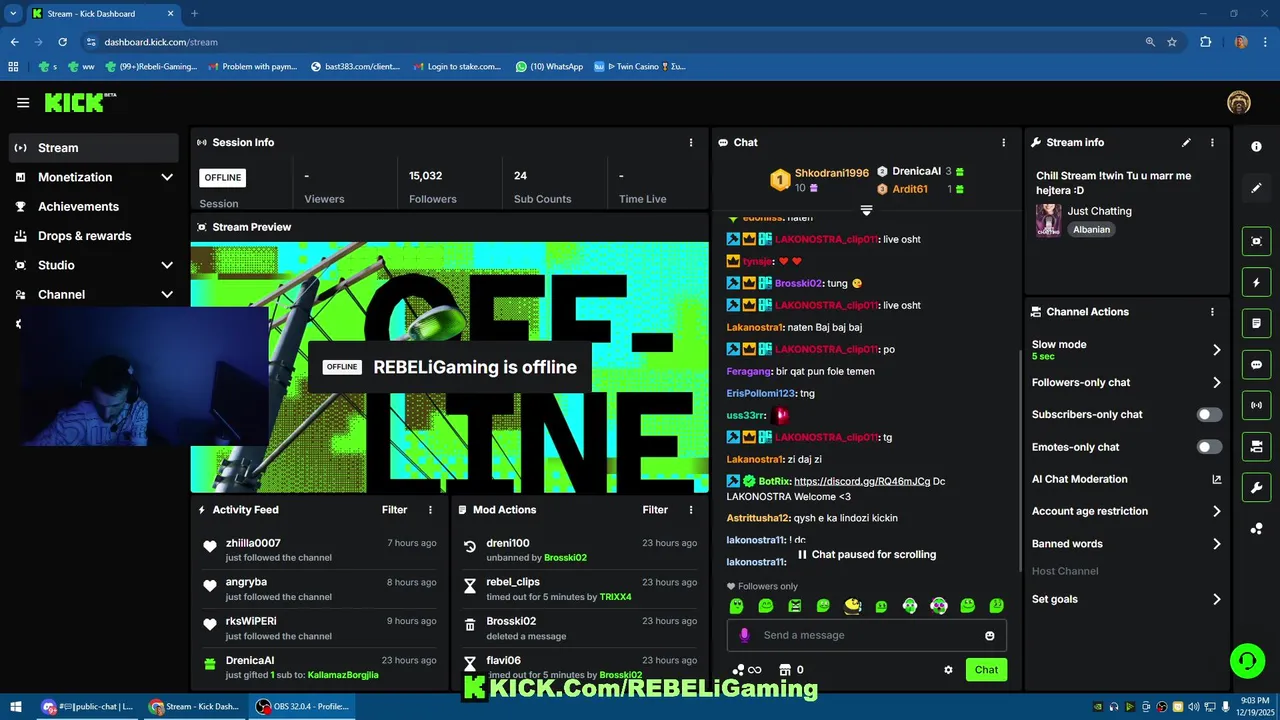
Task: Open OBS from the Windows taskbar
Action: click(302, 706)
